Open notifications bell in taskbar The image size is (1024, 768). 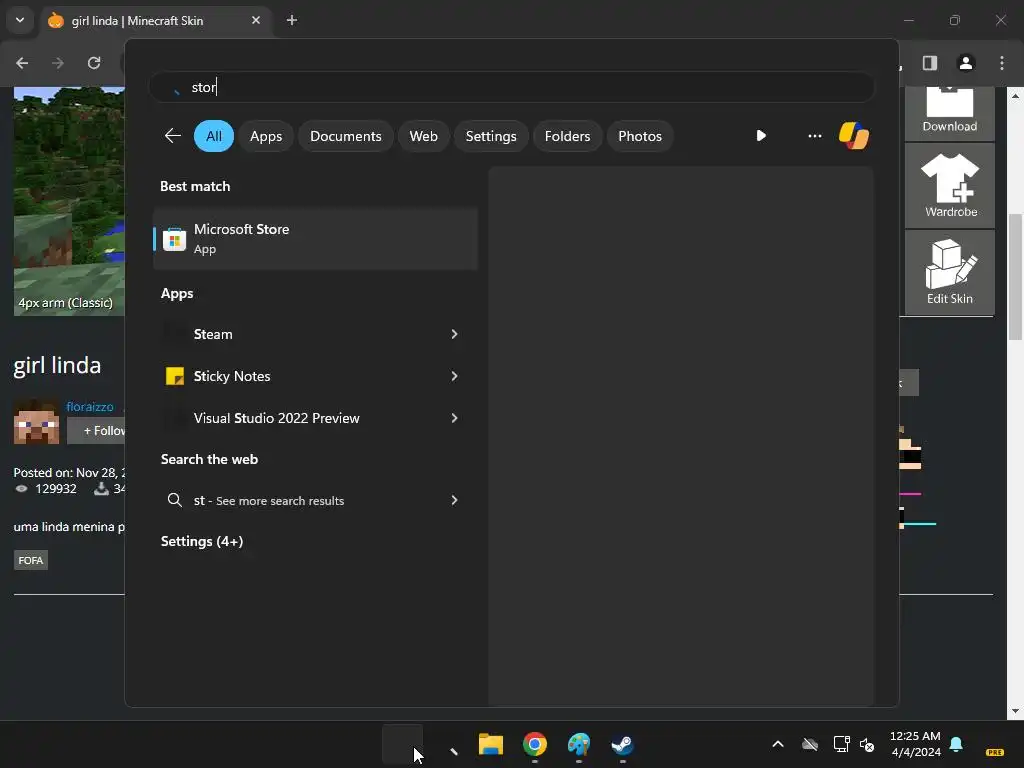[x=956, y=744]
